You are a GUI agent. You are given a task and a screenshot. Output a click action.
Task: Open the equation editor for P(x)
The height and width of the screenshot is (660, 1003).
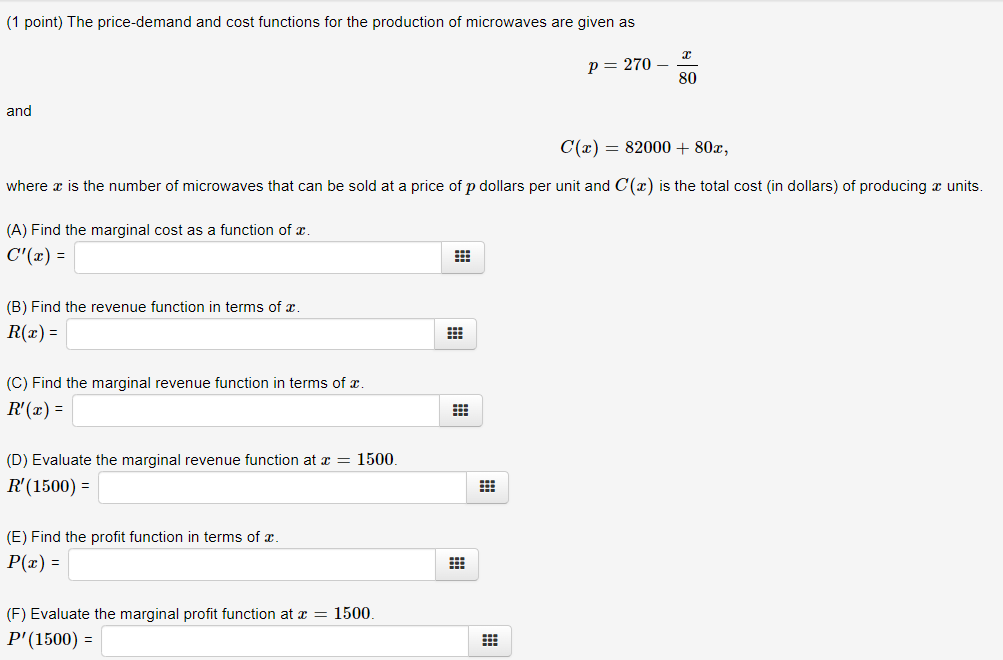[x=457, y=564]
